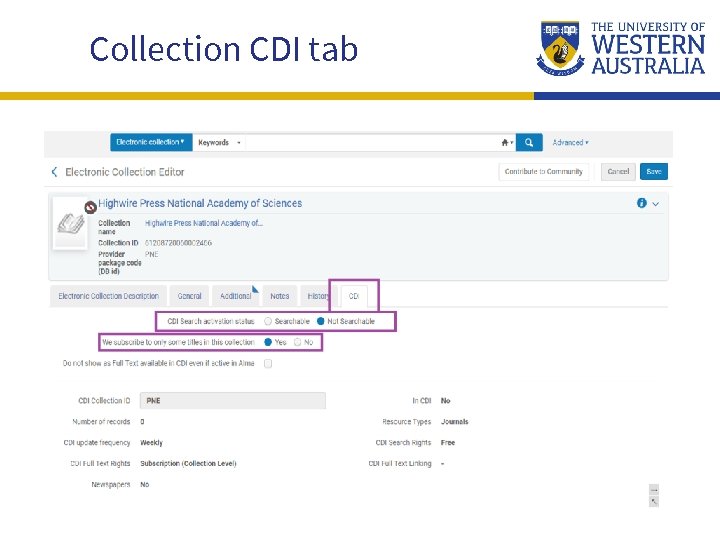The height and width of the screenshot is (540, 720).
Task: Click the Provider package code value PNE
Action: click(x=152, y=254)
